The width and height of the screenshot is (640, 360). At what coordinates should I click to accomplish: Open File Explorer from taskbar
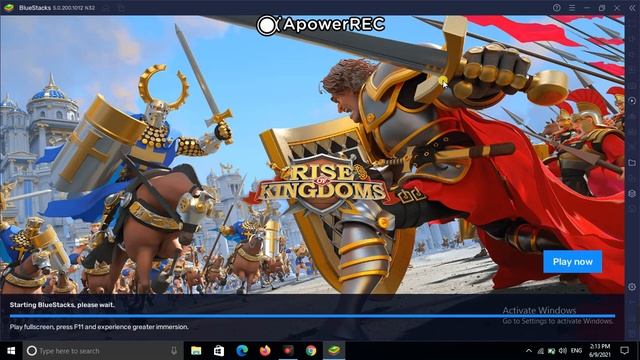click(196, 351)
